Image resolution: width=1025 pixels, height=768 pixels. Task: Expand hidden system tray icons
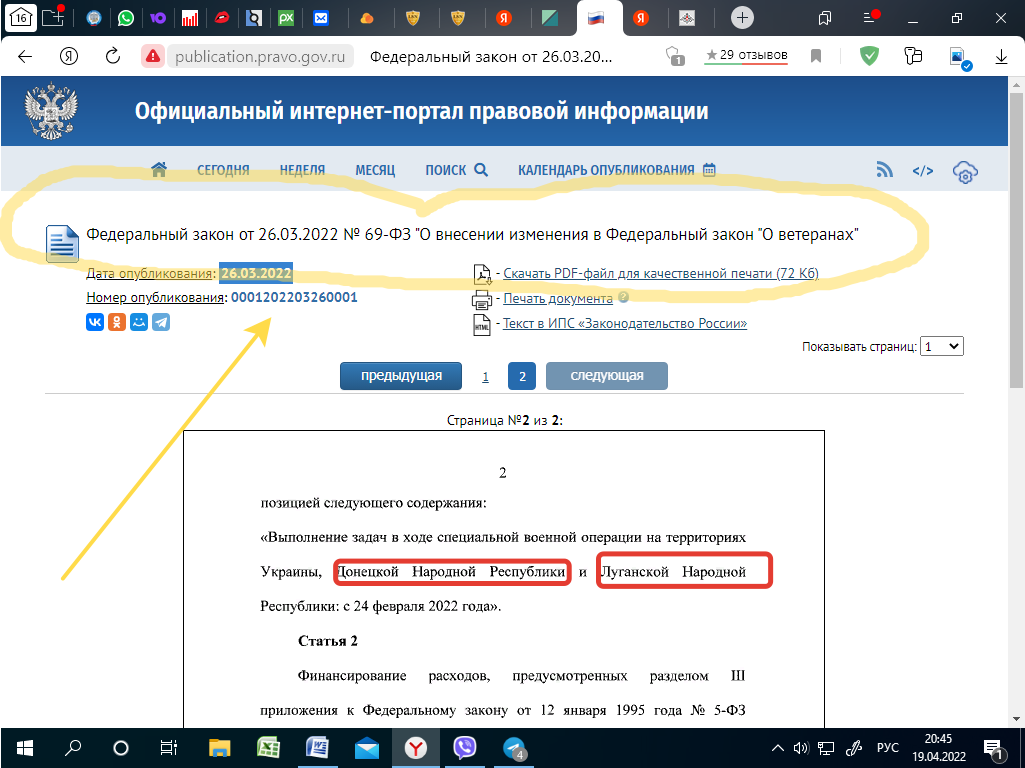click(x=777, y=747)
